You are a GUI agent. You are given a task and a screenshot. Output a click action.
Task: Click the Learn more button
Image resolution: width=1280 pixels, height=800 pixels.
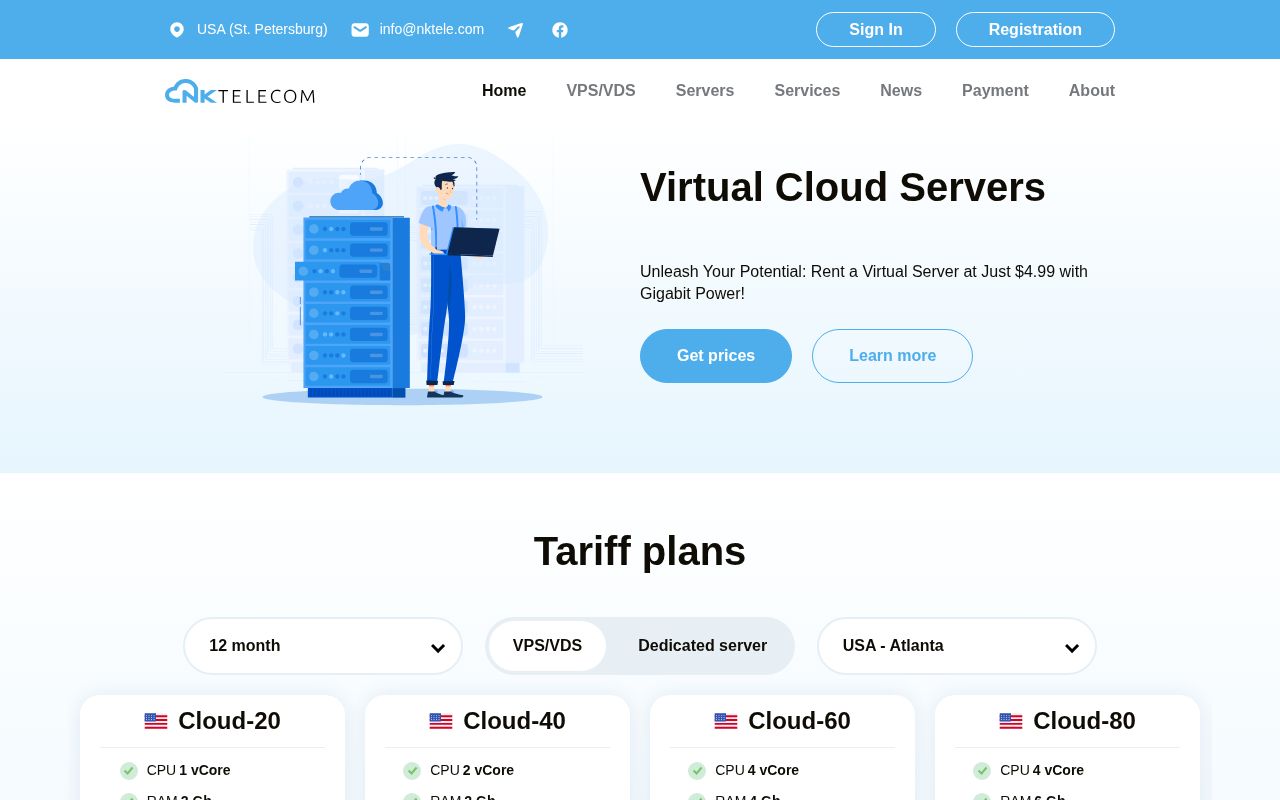(892, 356)
